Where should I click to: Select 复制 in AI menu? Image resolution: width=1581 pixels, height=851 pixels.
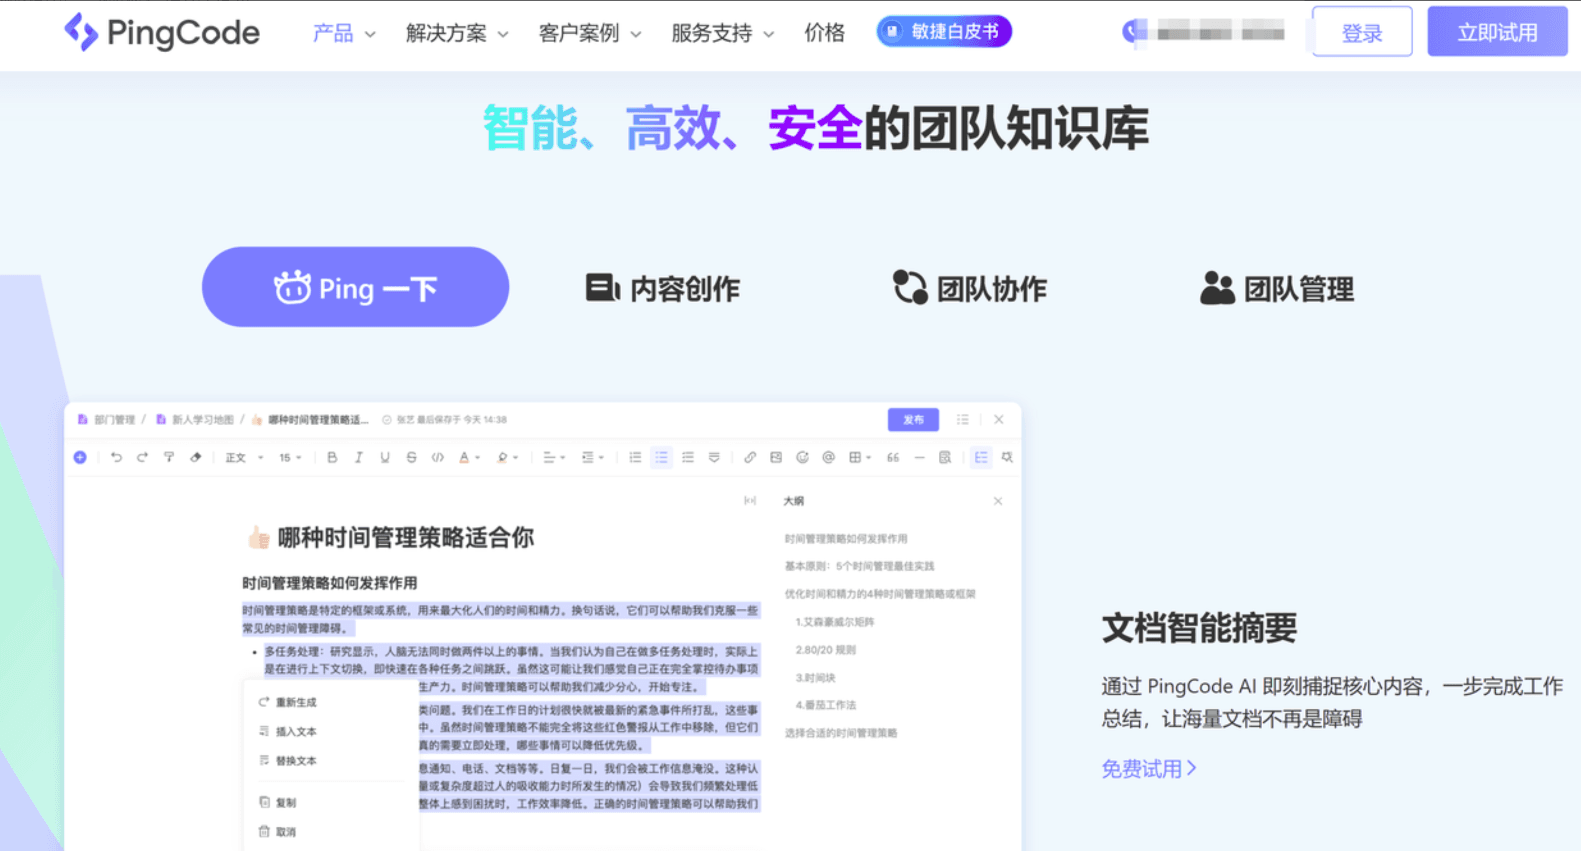(x=277, y=802)
